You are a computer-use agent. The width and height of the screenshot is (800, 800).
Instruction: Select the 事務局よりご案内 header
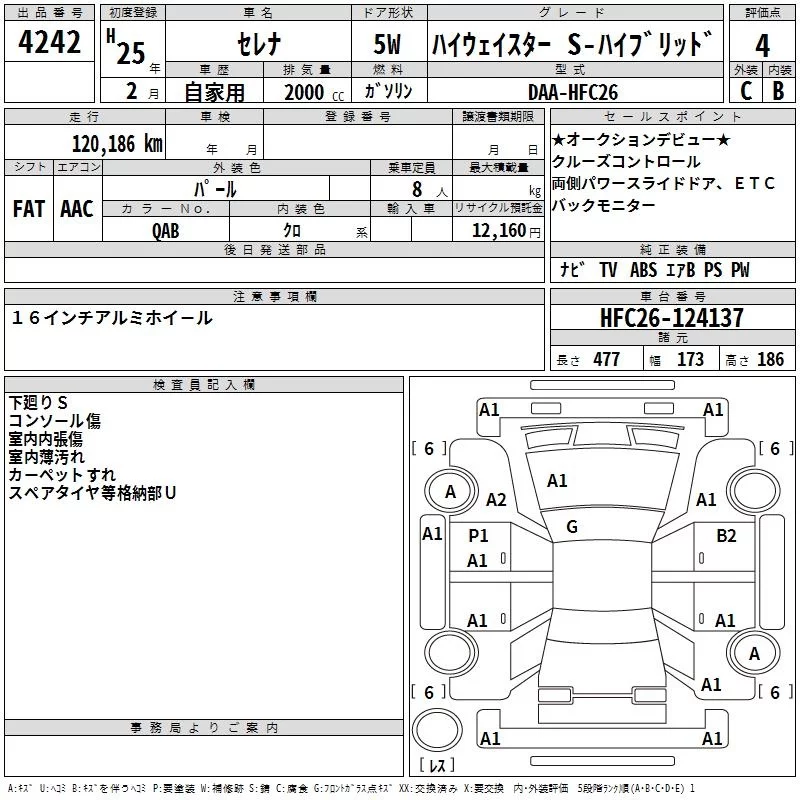click(204, 728)
